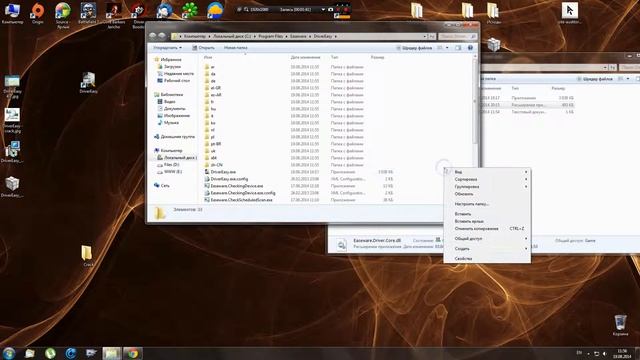
Task: Sort by the Дата изменения column header
Action: click(x=305, y=57)
